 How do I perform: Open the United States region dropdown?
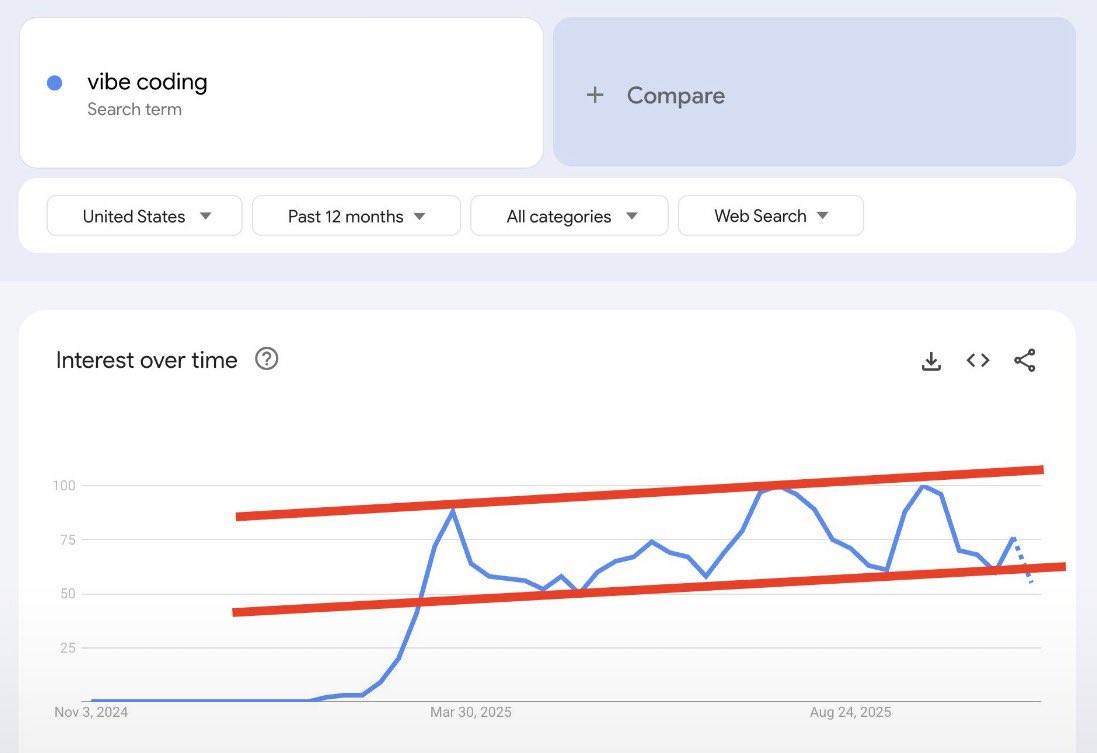pyautogui.click(x=145, y=216)
